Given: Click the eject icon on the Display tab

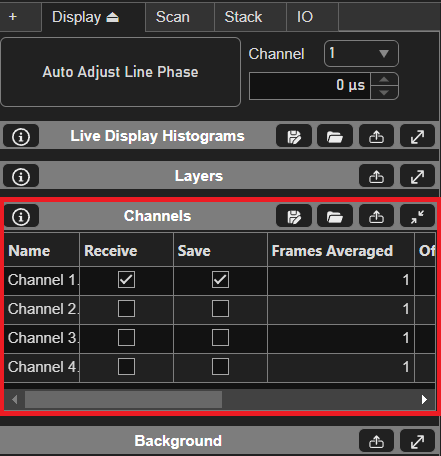Looking at the screenshot, I should (112, 17).
